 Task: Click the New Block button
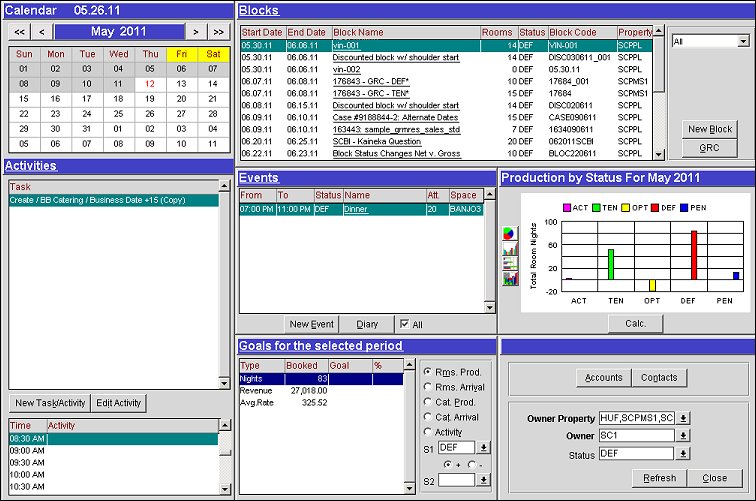[x=710, y=129]
